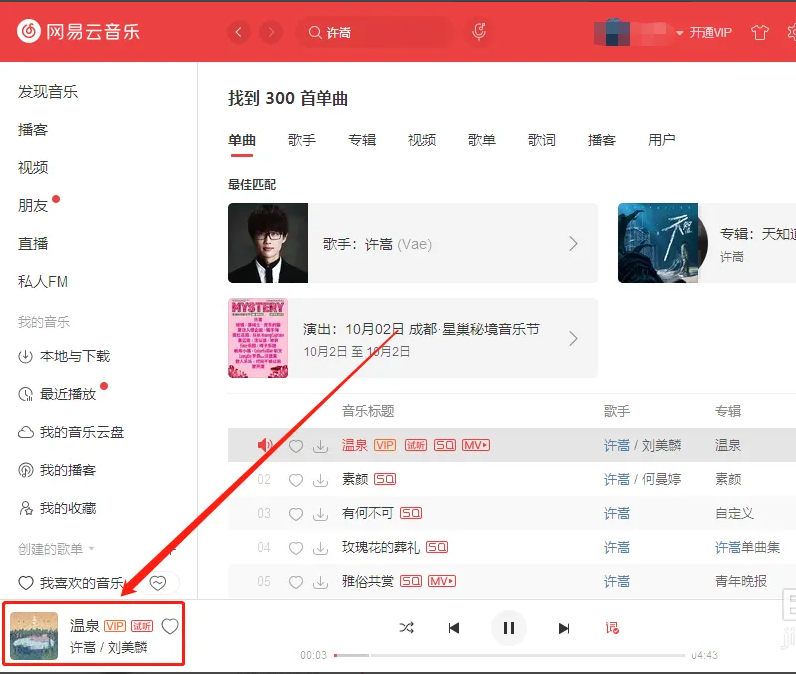
Task: Start heartbeat mode beside 我喜欢的音乐
Action: (158, 583)
